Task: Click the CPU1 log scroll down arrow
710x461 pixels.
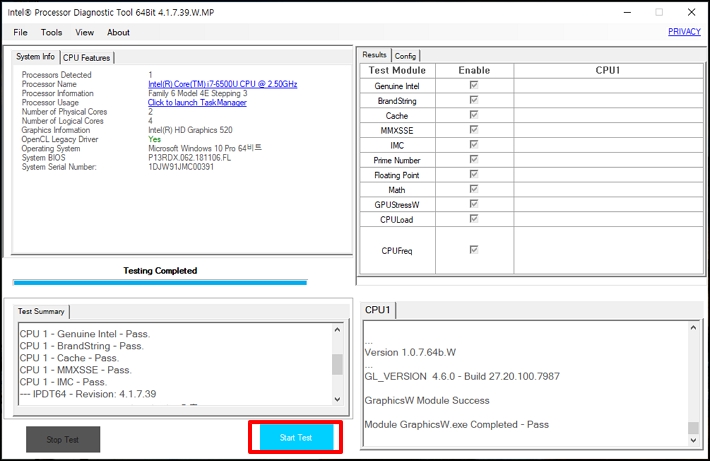Action: point(693,440)
